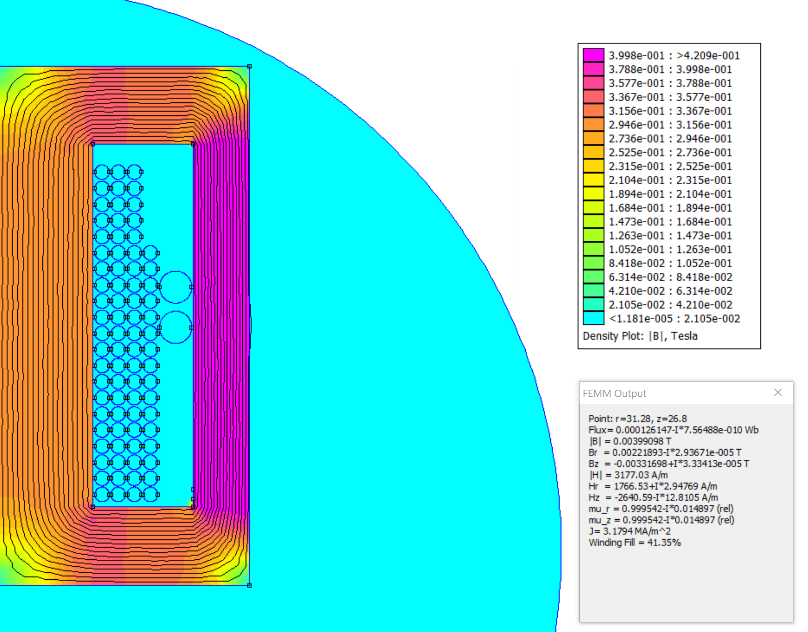Screen dimensions: 808x632
Task: Click the green 8.418e-002 : 1.052e-001 legend swatch
Action: click(593, 263)
